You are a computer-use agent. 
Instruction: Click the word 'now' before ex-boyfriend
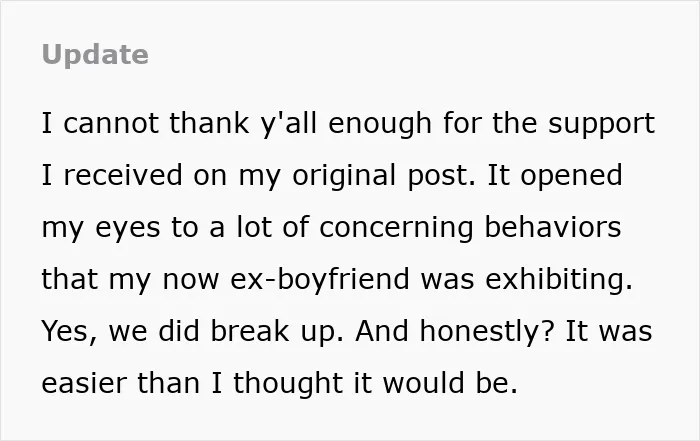click(191, 280)
